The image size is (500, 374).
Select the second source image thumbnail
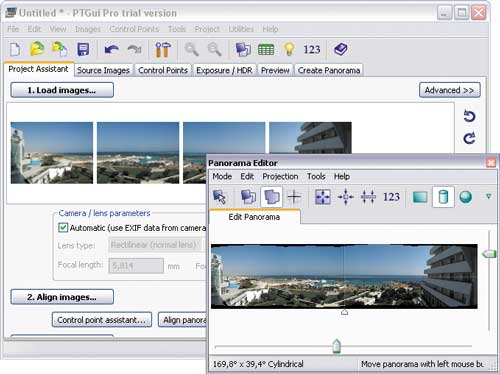click(138, 153)
